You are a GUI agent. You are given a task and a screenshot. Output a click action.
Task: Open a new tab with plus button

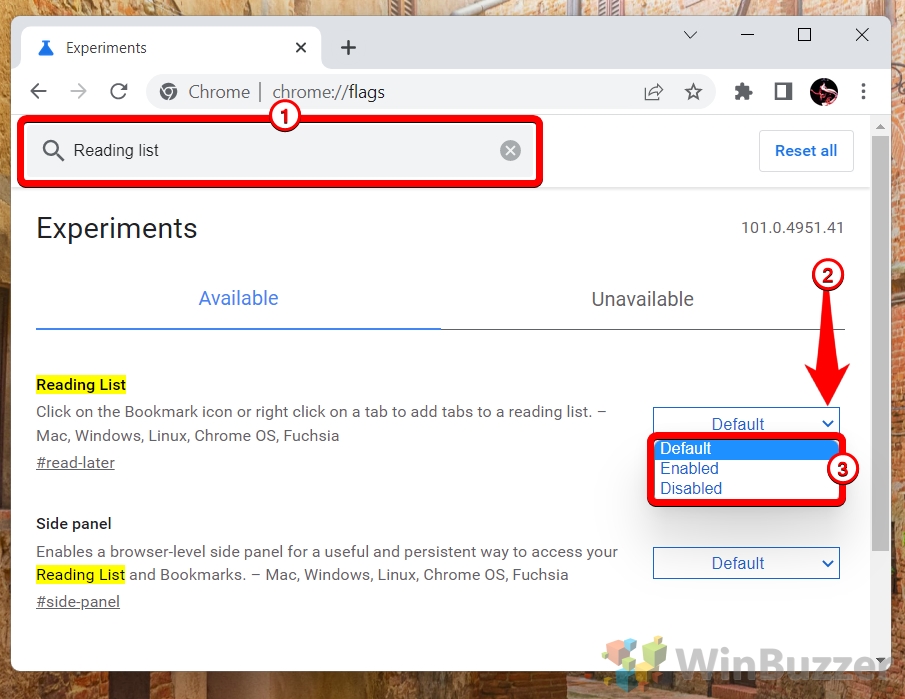[x=348, y=47]
